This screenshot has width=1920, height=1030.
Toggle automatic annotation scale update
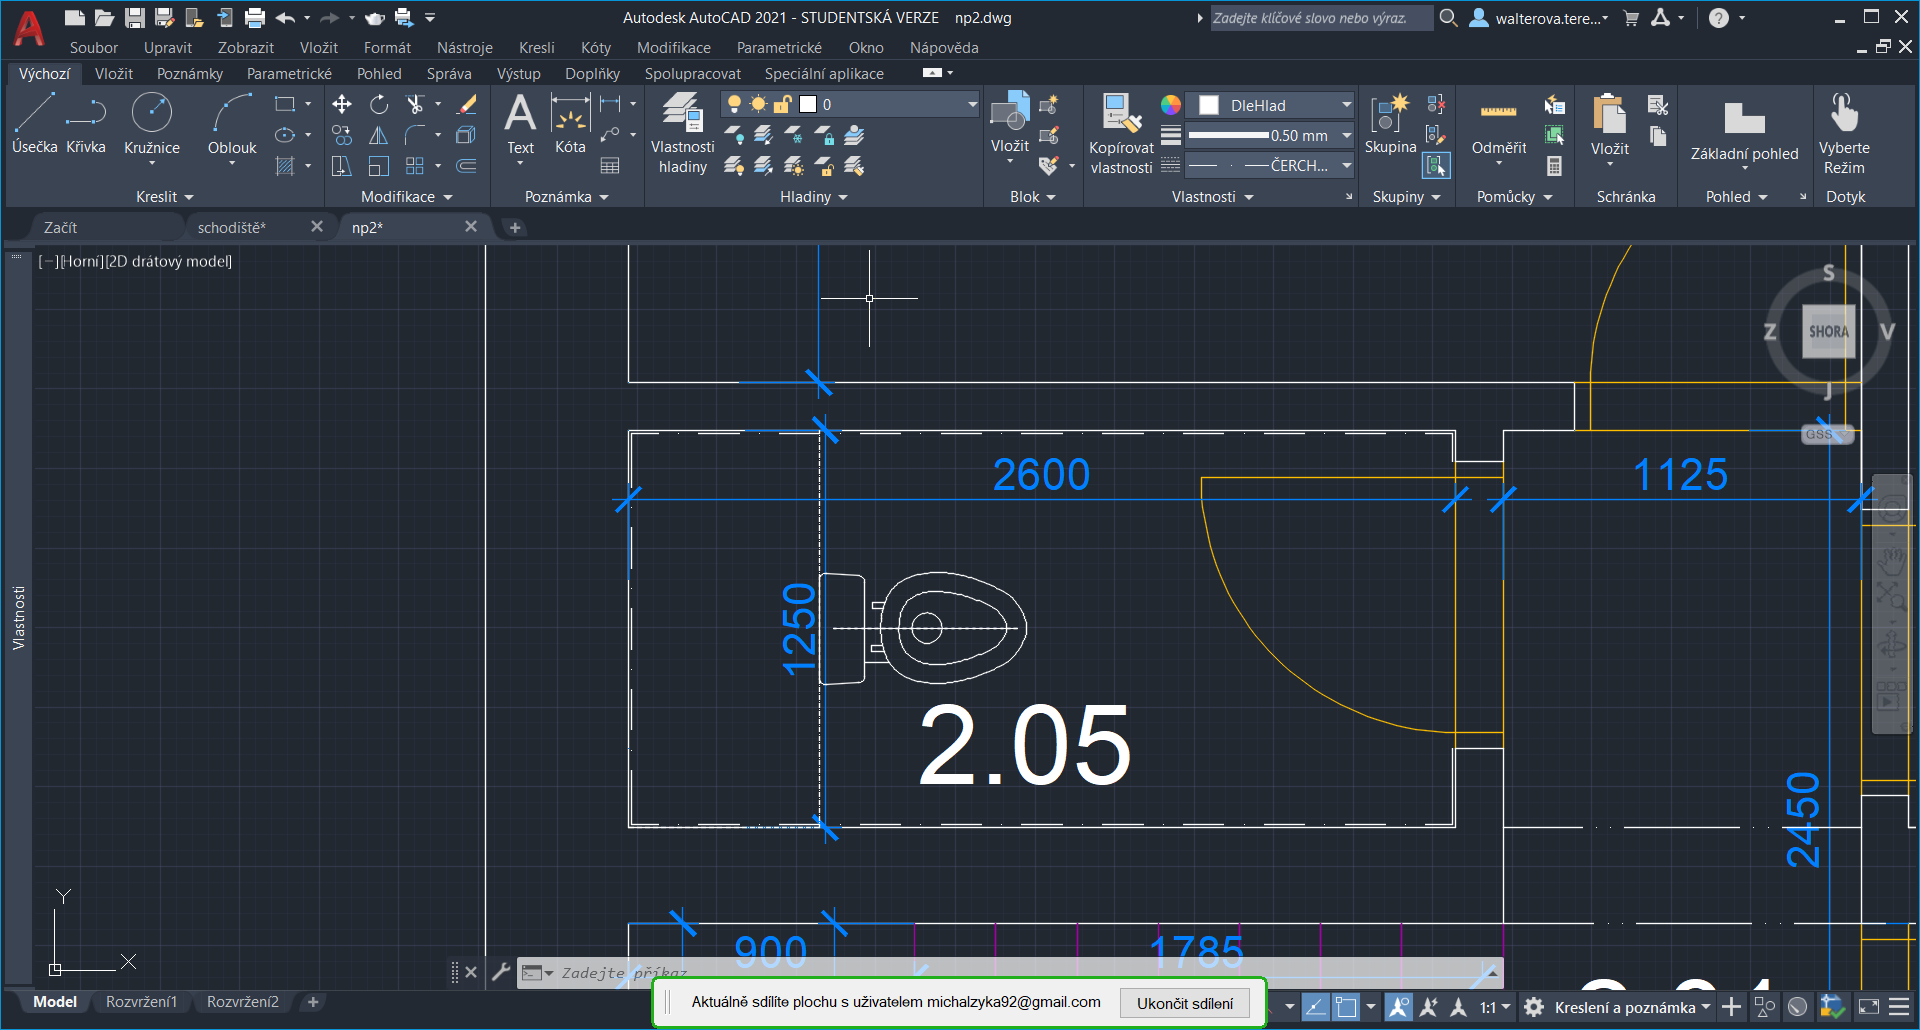pos(1429,1007)
